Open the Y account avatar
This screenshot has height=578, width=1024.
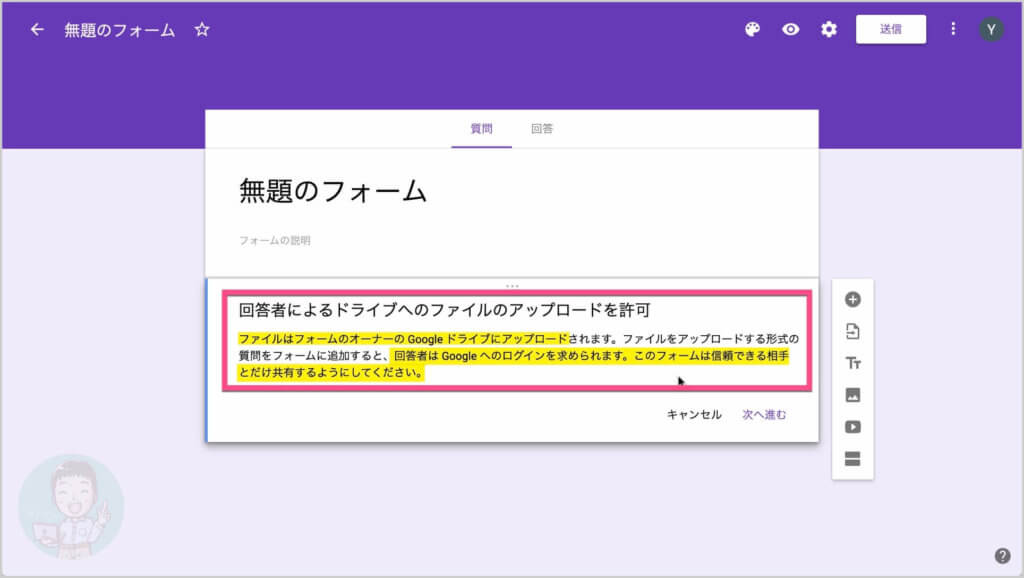pos(991,30)
